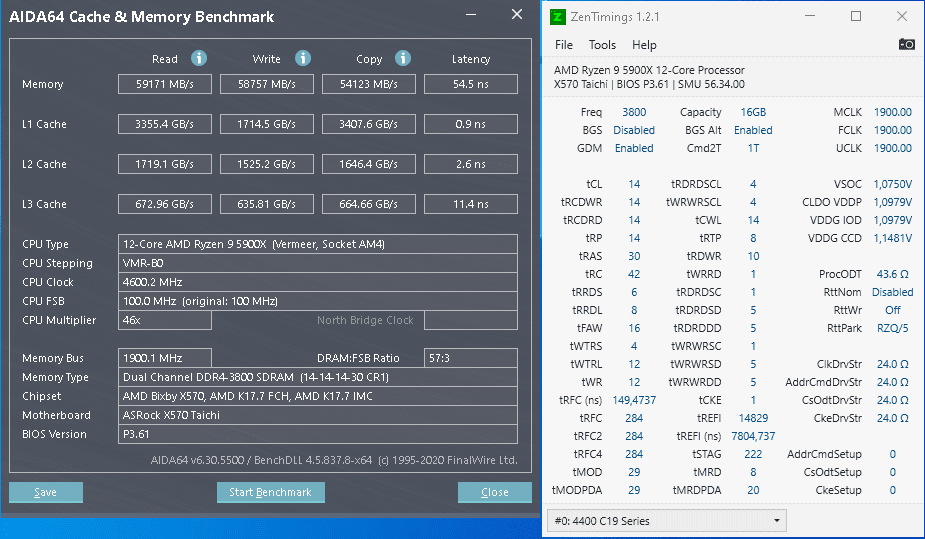Open the memory module dropdown '#0: 4400 C19 Series'
Screen dimensions: 925x539
pyautogui.click(x=667, y=521)
